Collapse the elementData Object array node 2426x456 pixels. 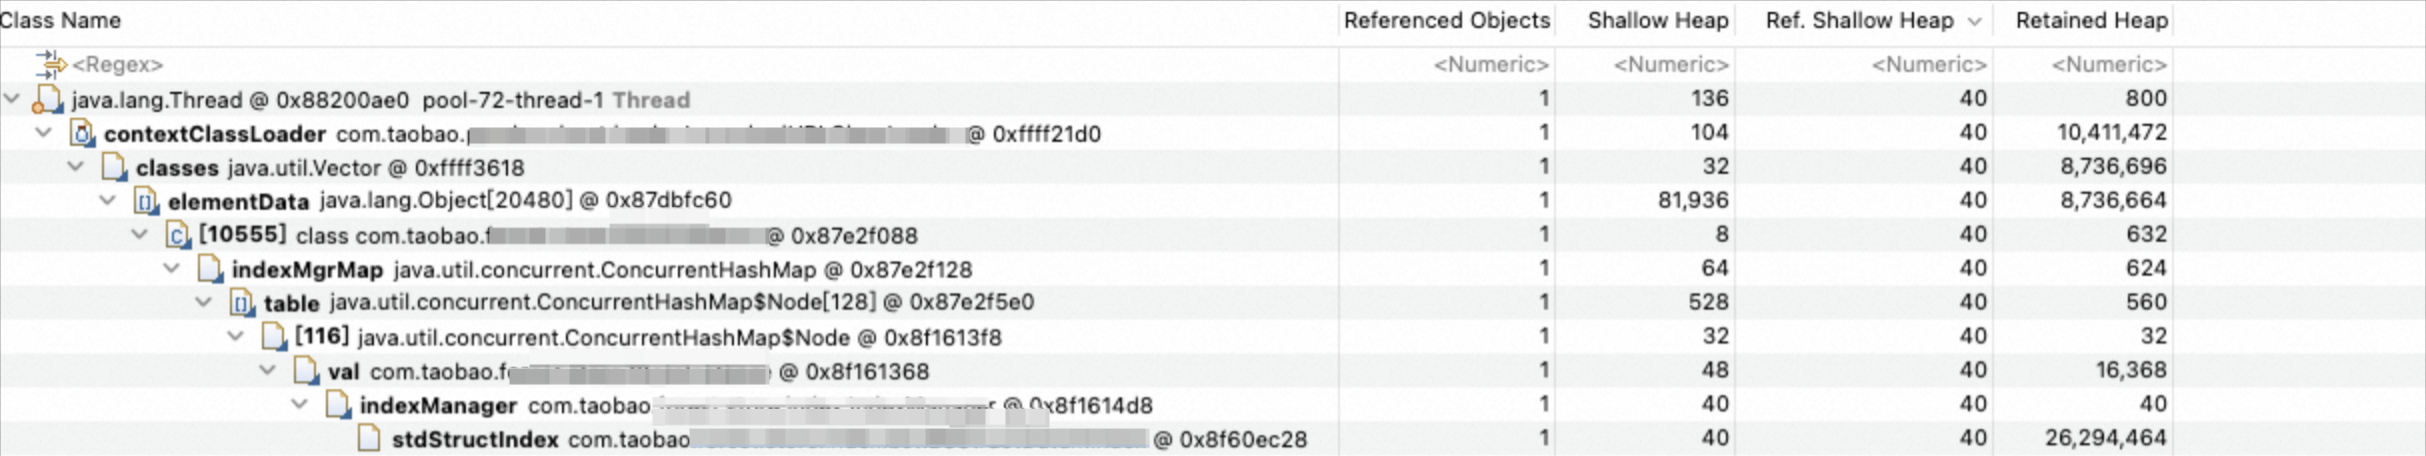108,201
